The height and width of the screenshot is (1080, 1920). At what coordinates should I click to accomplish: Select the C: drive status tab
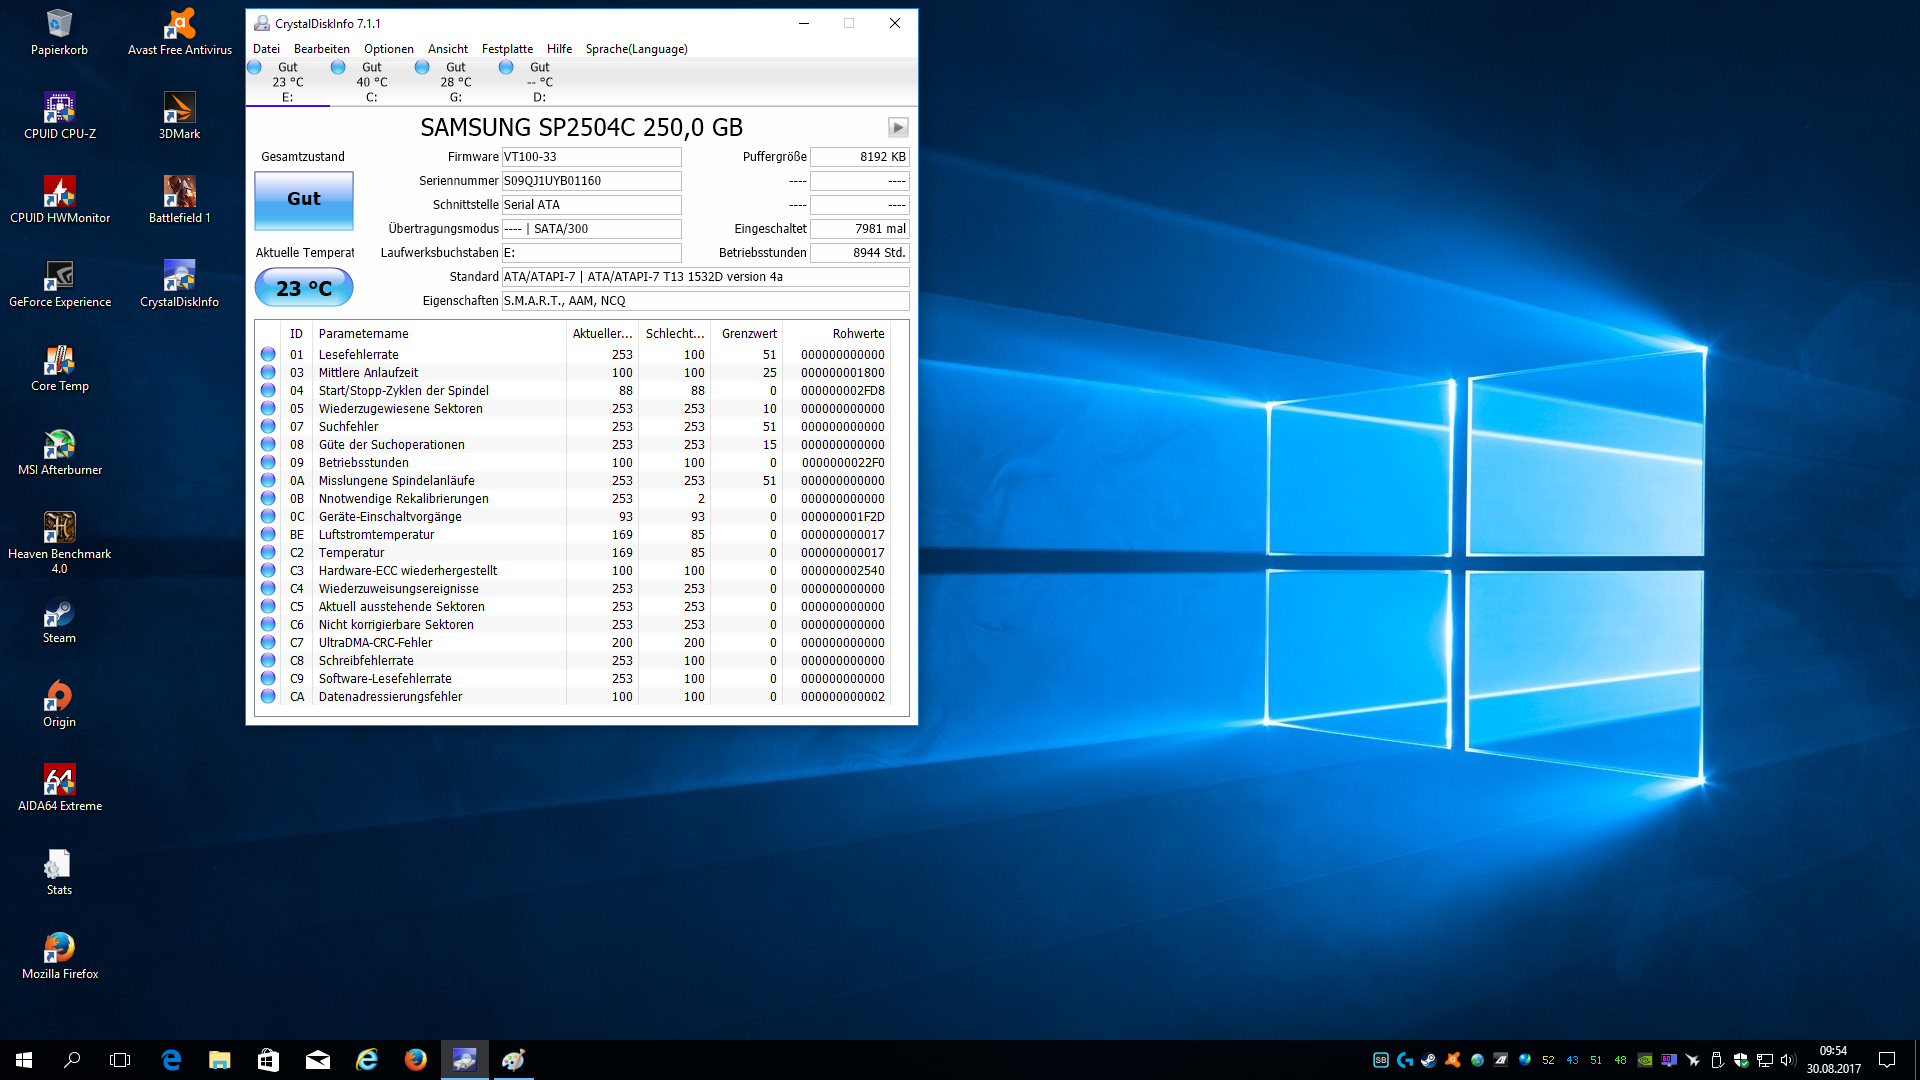pos(370,82)
